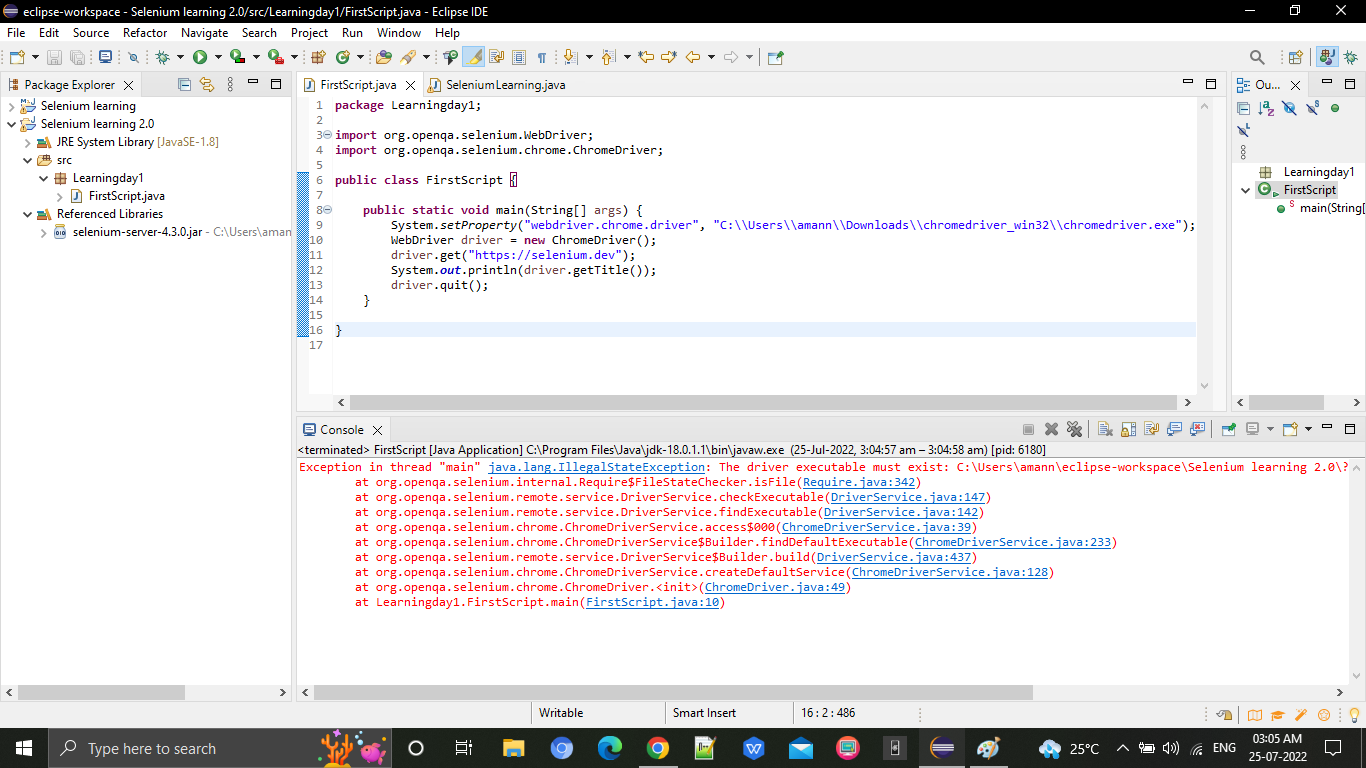Open the Terminal from the toolbar

(105, 57)
